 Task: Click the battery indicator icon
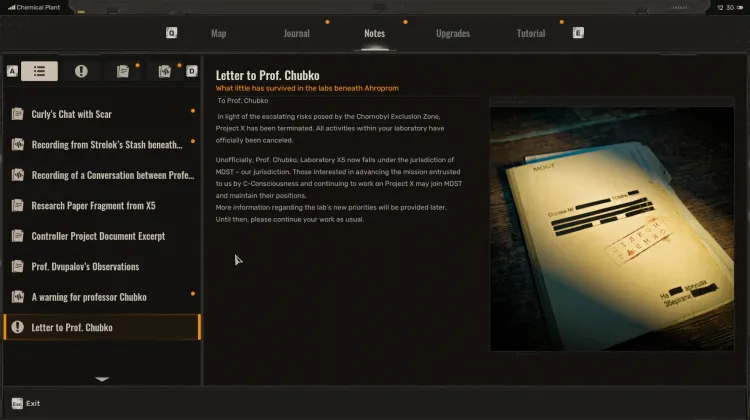click(740, 8)
